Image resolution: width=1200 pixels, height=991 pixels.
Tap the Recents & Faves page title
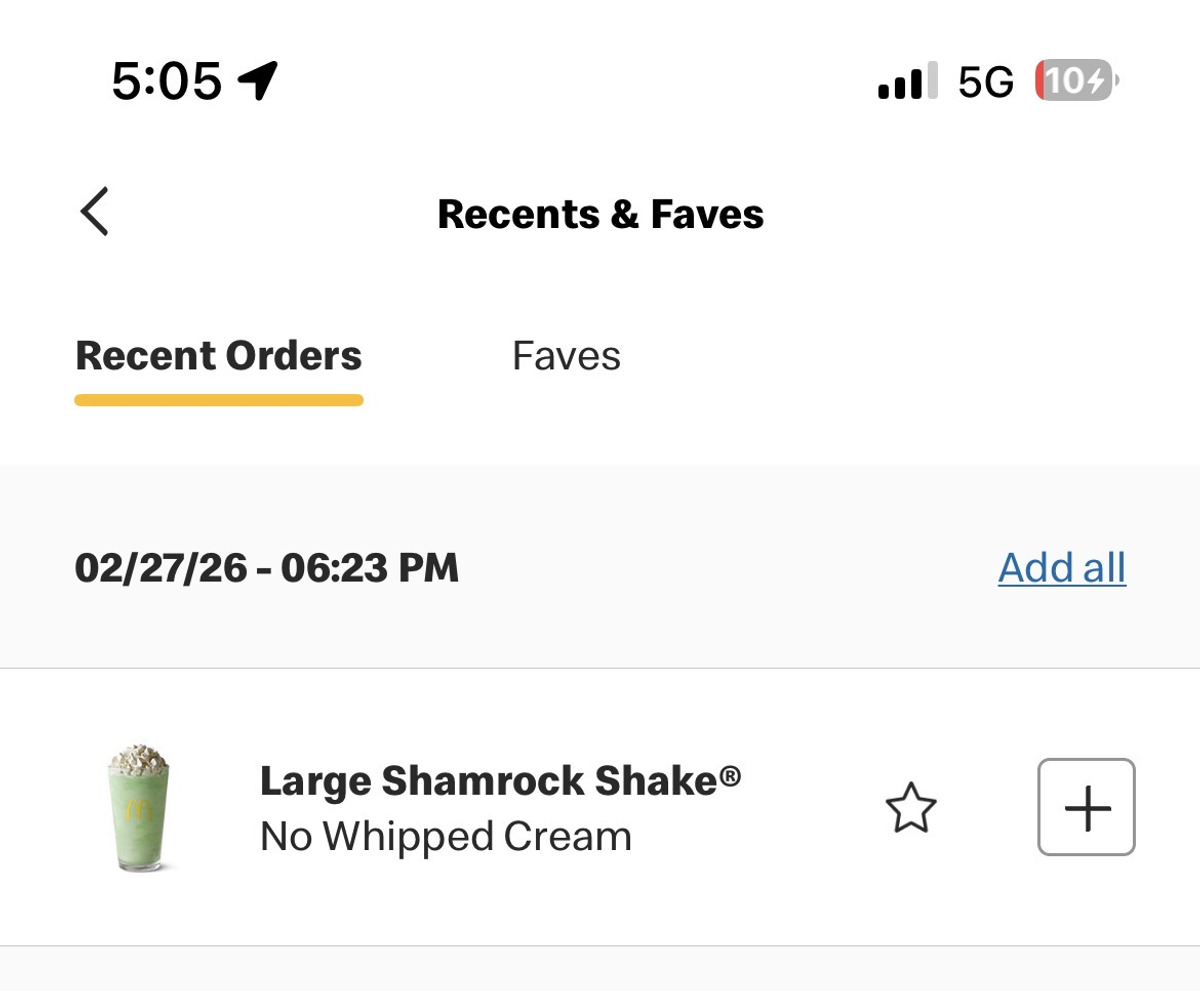(x=600, y=214)
